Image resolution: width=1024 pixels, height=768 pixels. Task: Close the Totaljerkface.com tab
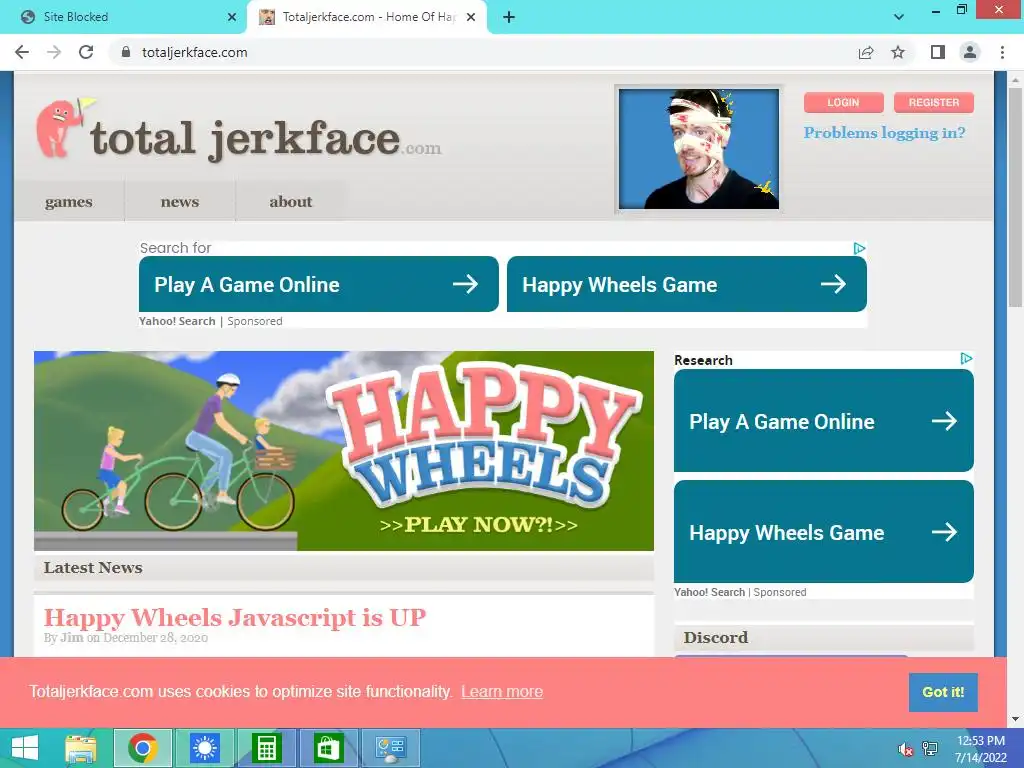(x=471, y=17)
